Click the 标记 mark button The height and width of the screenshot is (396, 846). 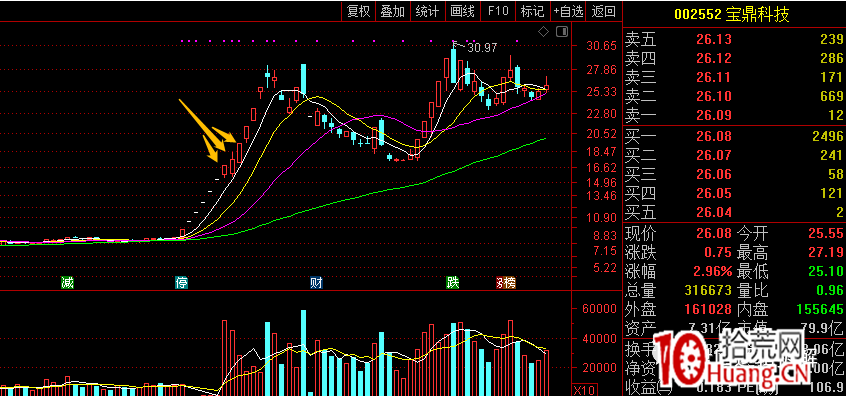coord(533,11)
